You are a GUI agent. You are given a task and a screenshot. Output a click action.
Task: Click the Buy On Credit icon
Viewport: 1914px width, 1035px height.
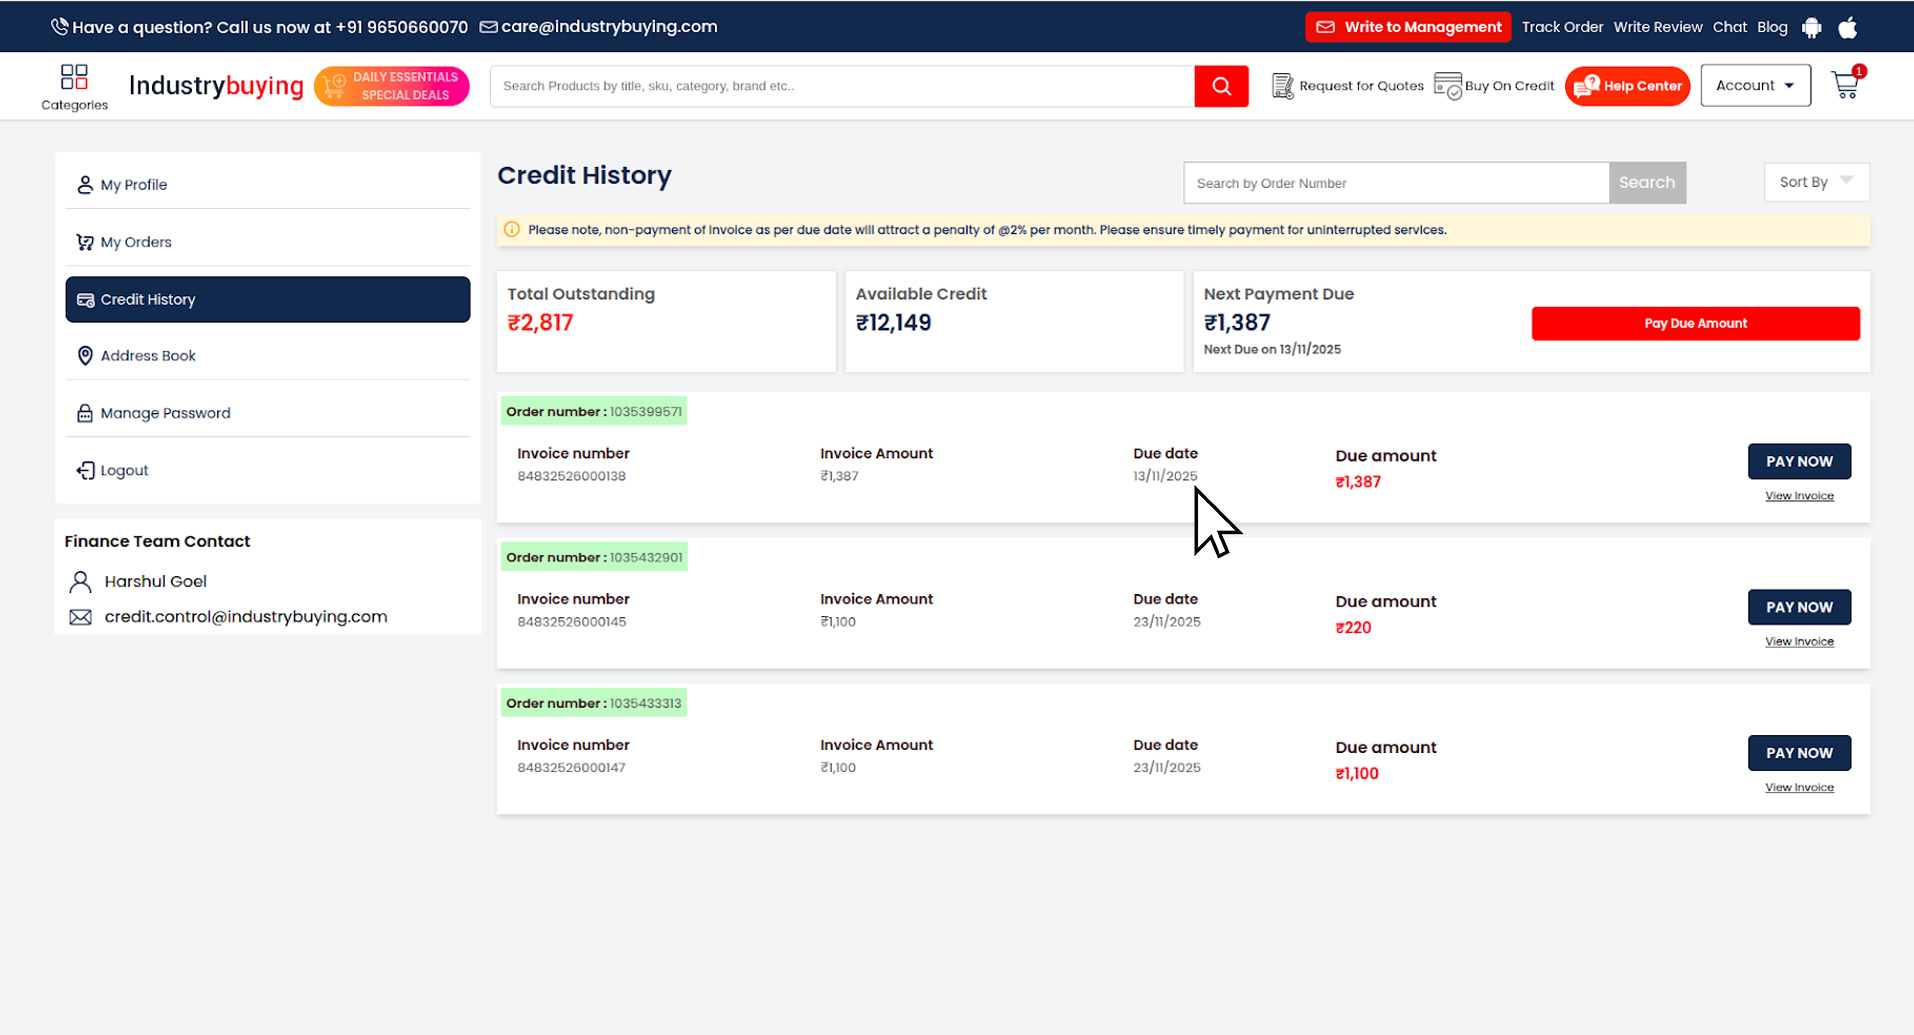(1447, 86)
